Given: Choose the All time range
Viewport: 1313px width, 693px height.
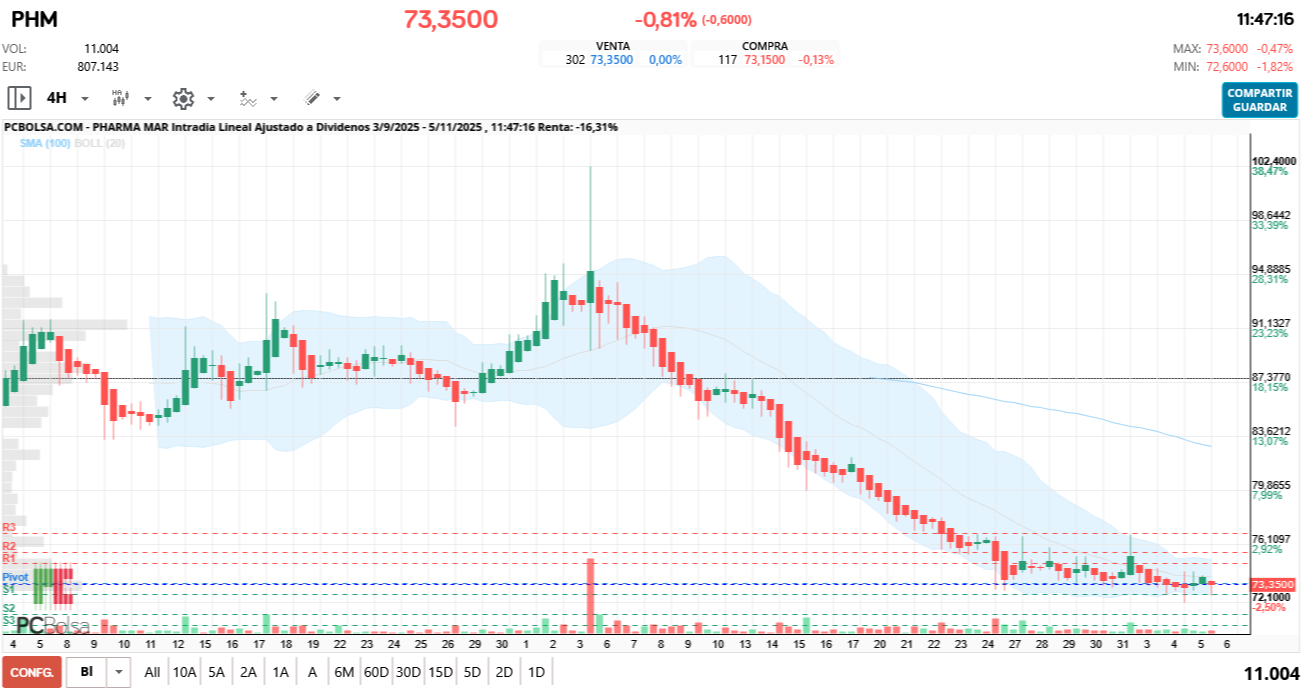Looking at the screenshot, I should pos(152,672).
